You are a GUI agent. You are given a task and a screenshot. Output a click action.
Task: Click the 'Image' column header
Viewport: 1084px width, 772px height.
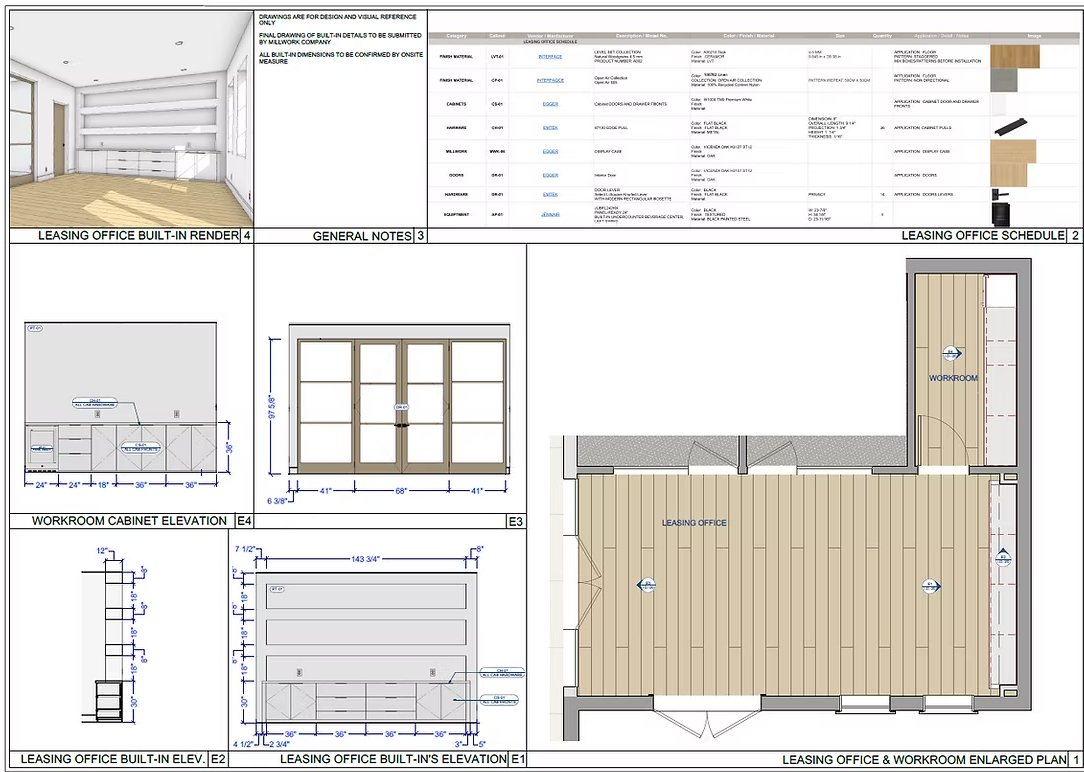pos(1034,36)
